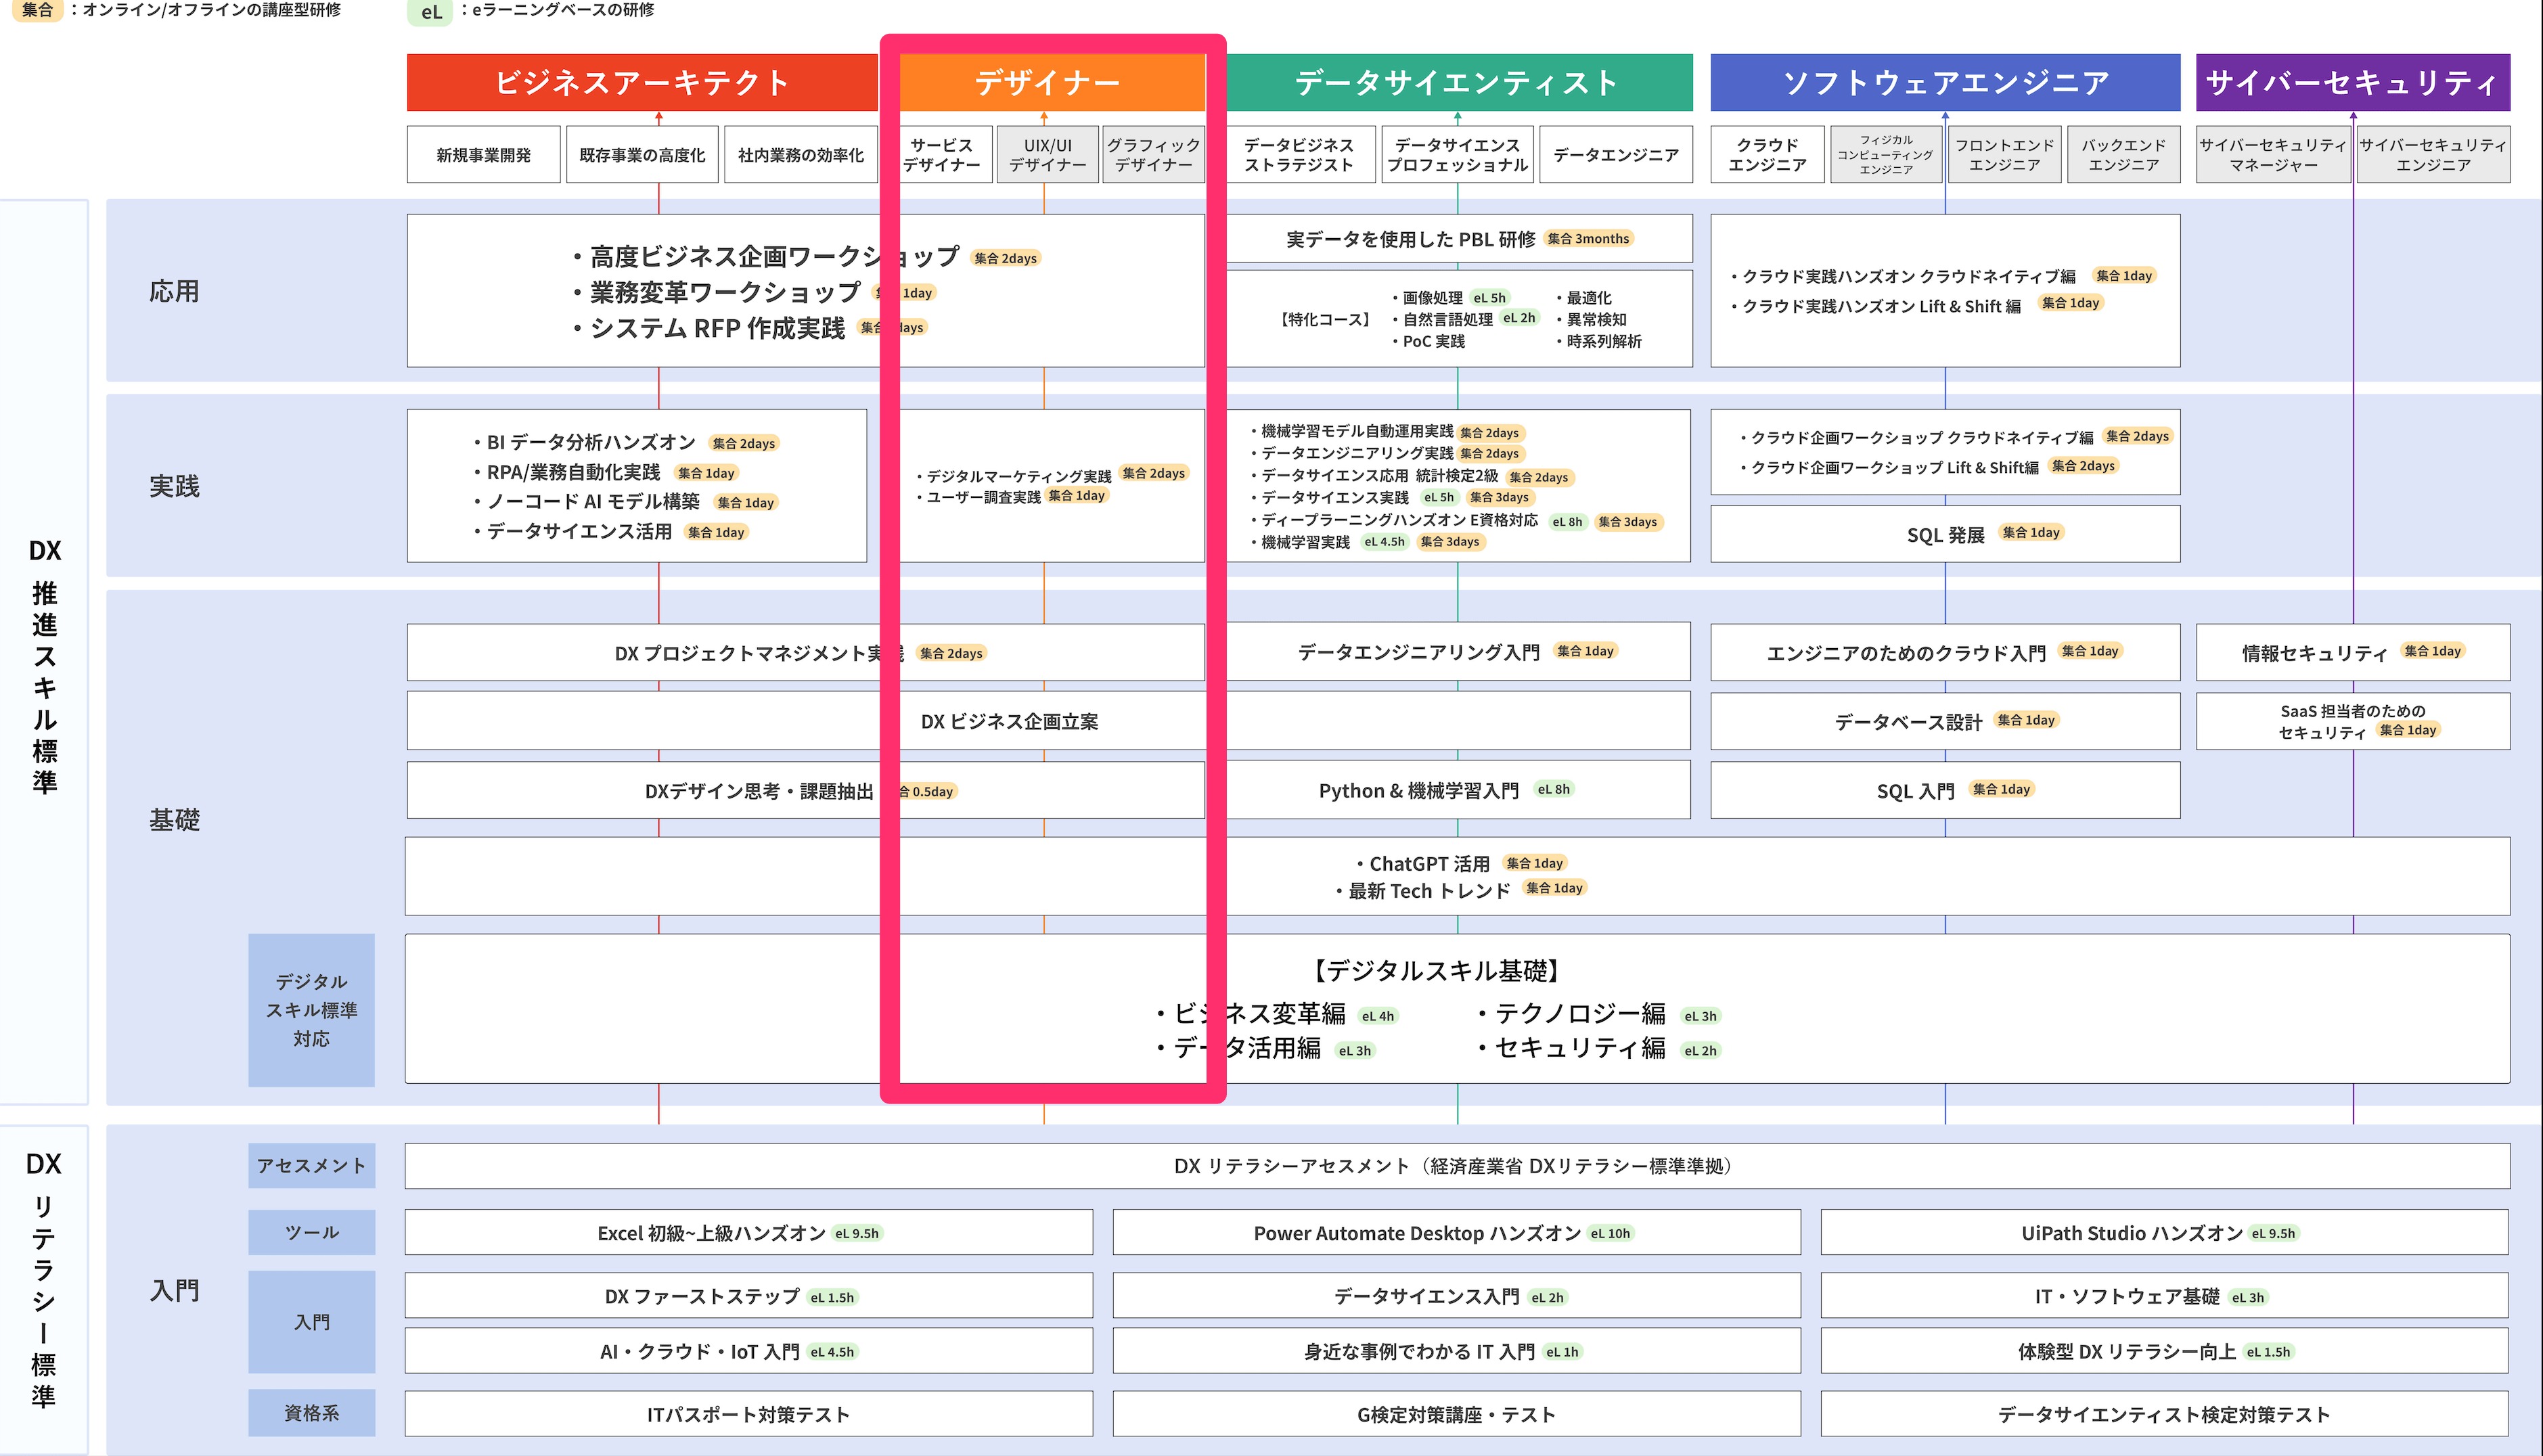The height and width of the screenshot is (1456, 2543).
Task: Click the ソフトウェアエンジニア header
Action: tap(1944, 82)
